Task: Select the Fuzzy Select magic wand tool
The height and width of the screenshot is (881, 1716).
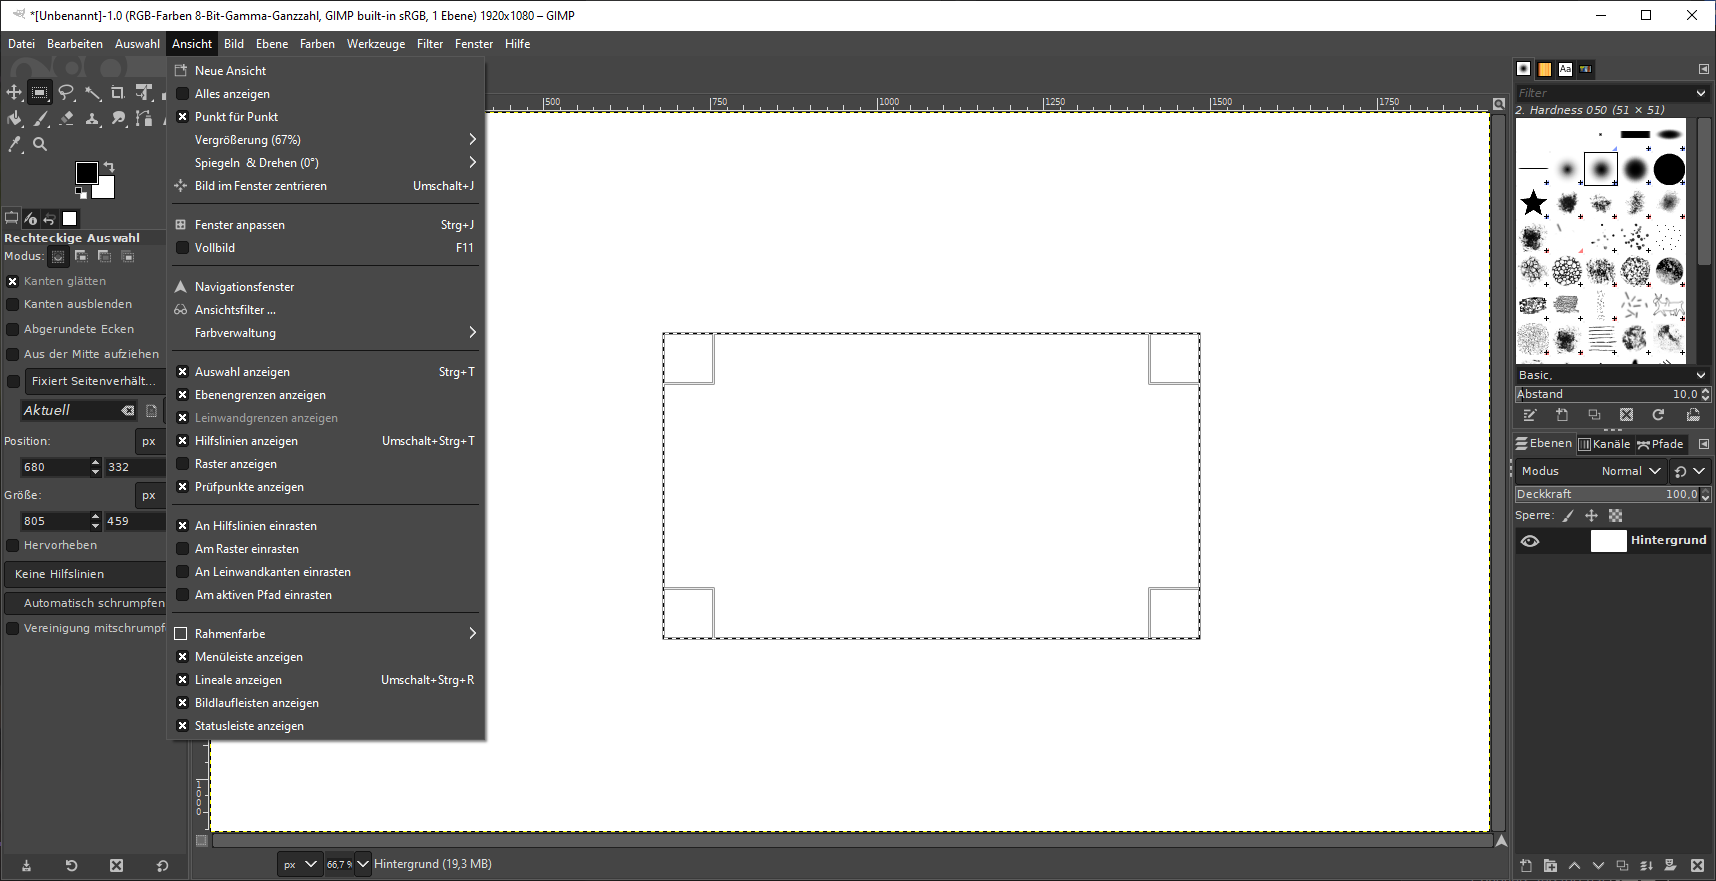Action: (92, 93)
